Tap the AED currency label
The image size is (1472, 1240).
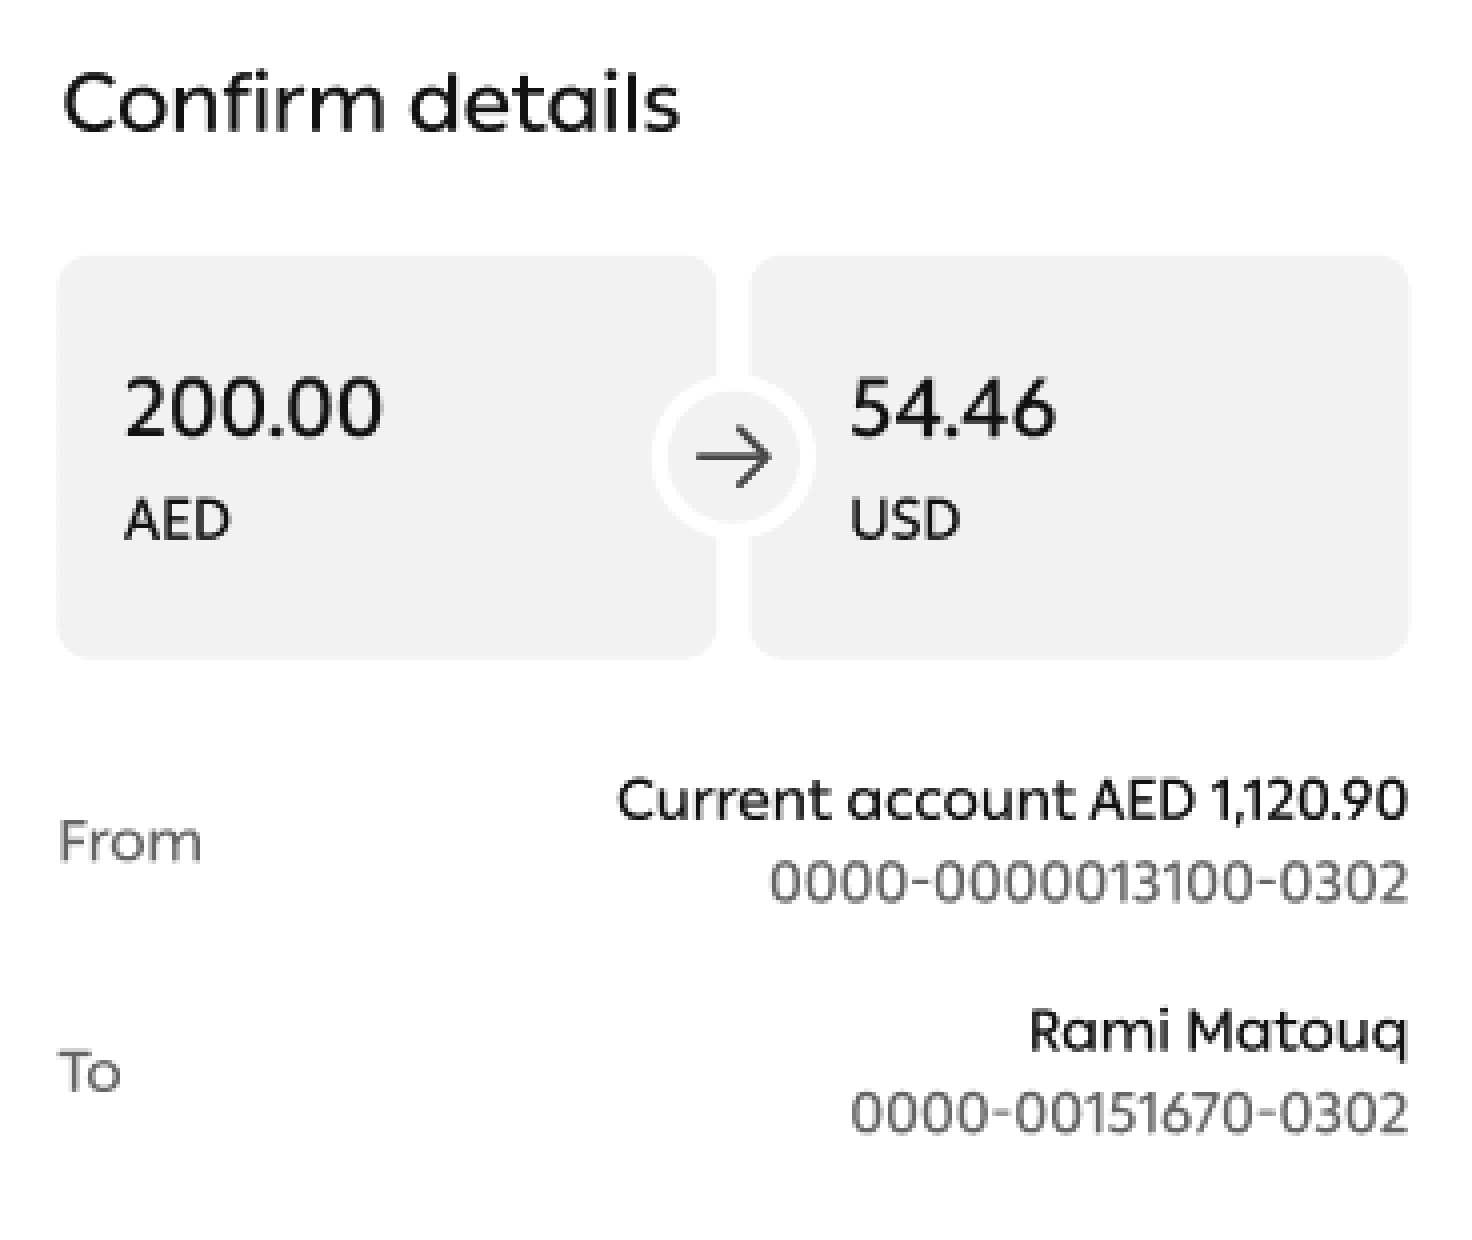pyautogui.click(x=177, y=520)
